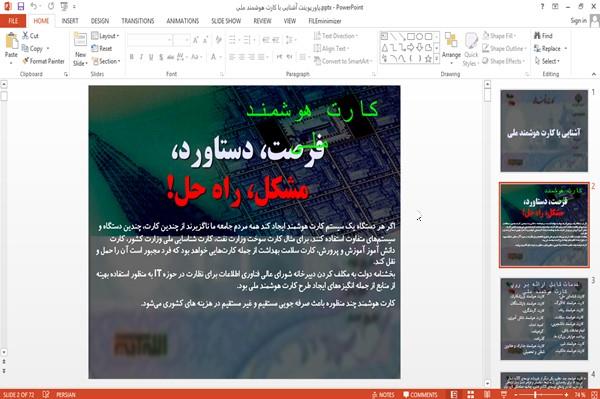
Task: Reset the slide layout
Action: (102, 49)
